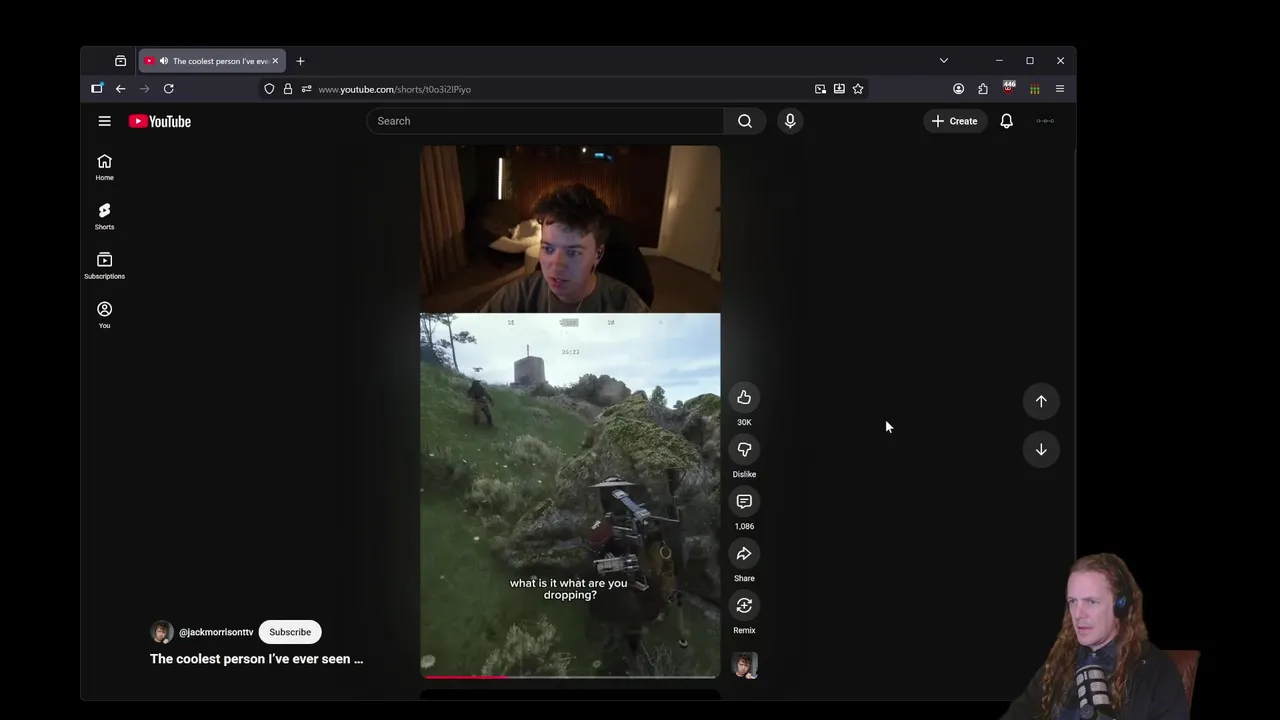Image resolution: width=1280 pixels, height=720 pixels.
Task: Open the extensions puzzle icon
Action: click(x=983, y=89)
